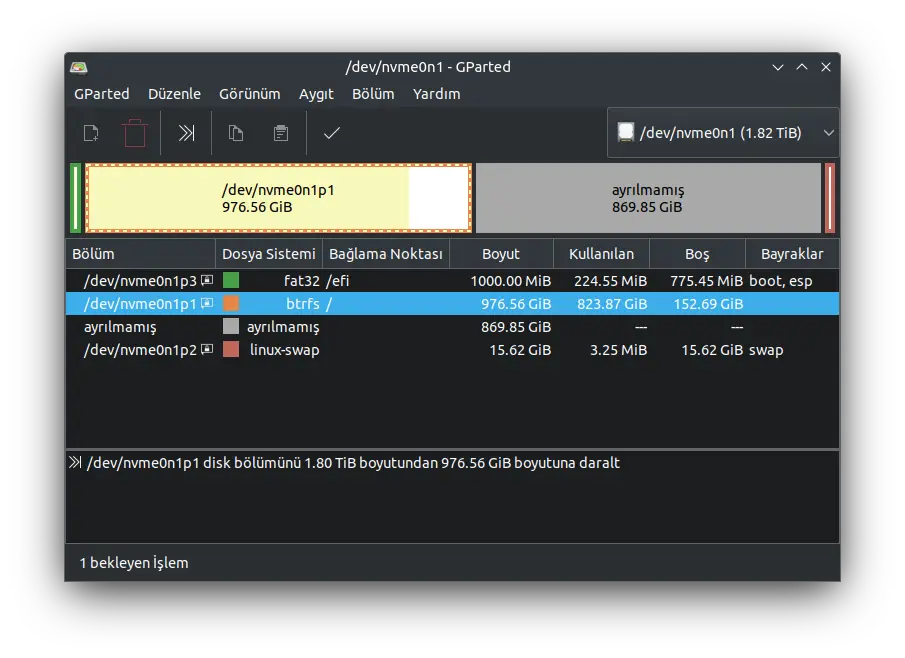Sort by Kullanılan column header
This screenshot has height=658, width=905.
tap(601, 254)
